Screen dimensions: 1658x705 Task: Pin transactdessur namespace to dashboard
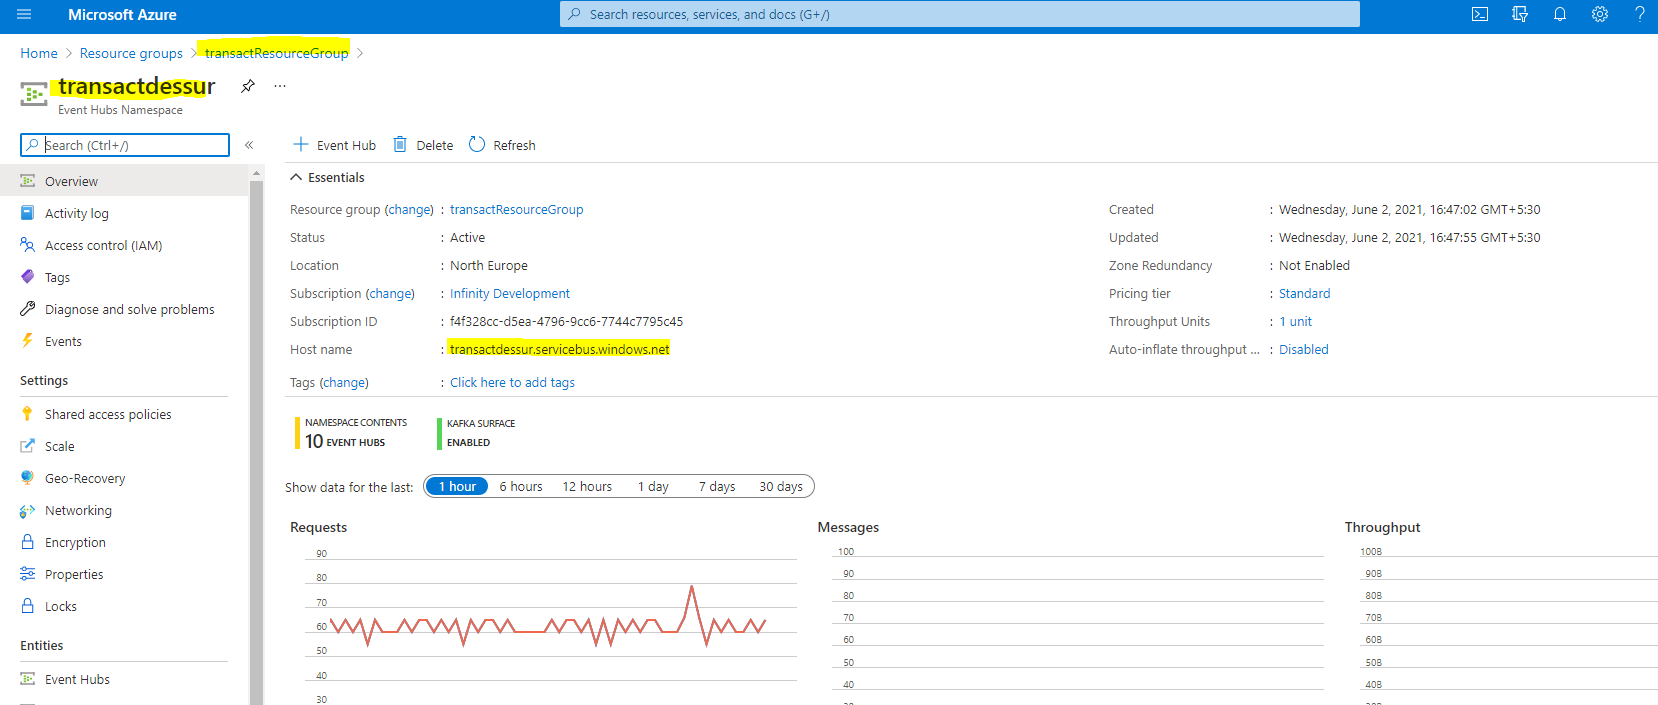coord(248,86)
